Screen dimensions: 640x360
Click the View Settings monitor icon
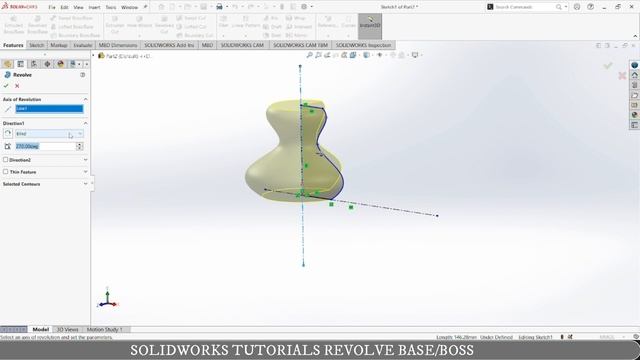click(x=415, y=55)
